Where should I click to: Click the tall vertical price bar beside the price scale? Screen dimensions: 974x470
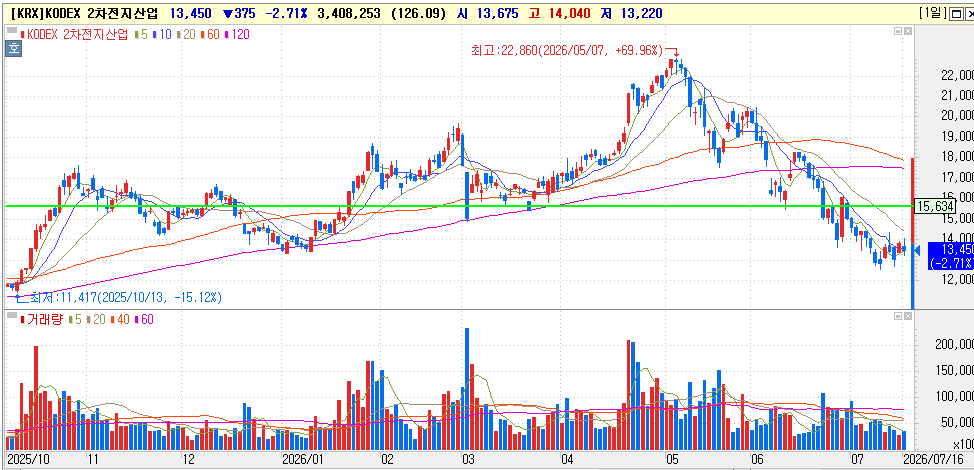pyautogui.click(x=912, y=233)
